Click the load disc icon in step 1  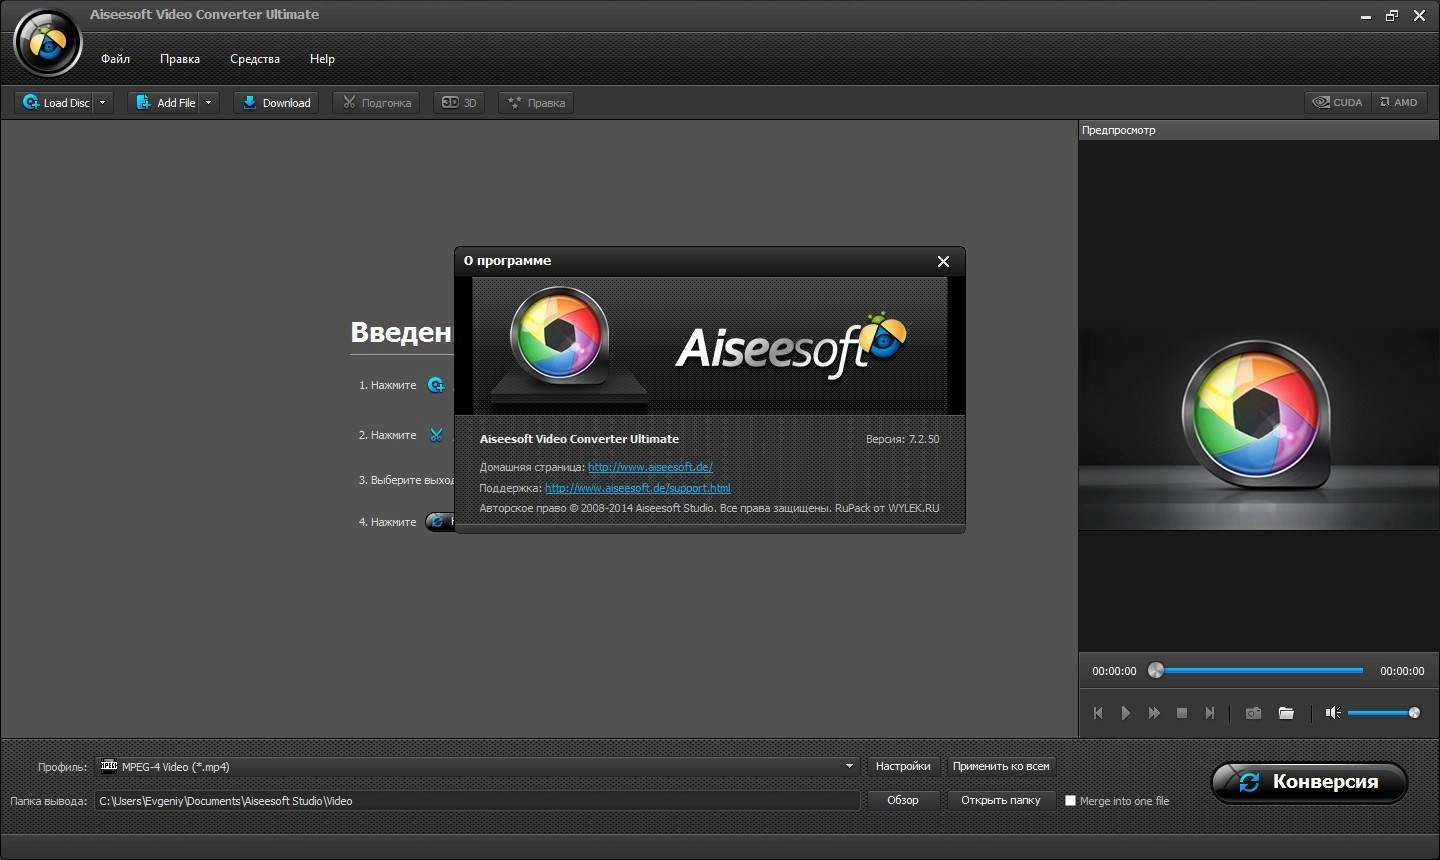point(436,385)
